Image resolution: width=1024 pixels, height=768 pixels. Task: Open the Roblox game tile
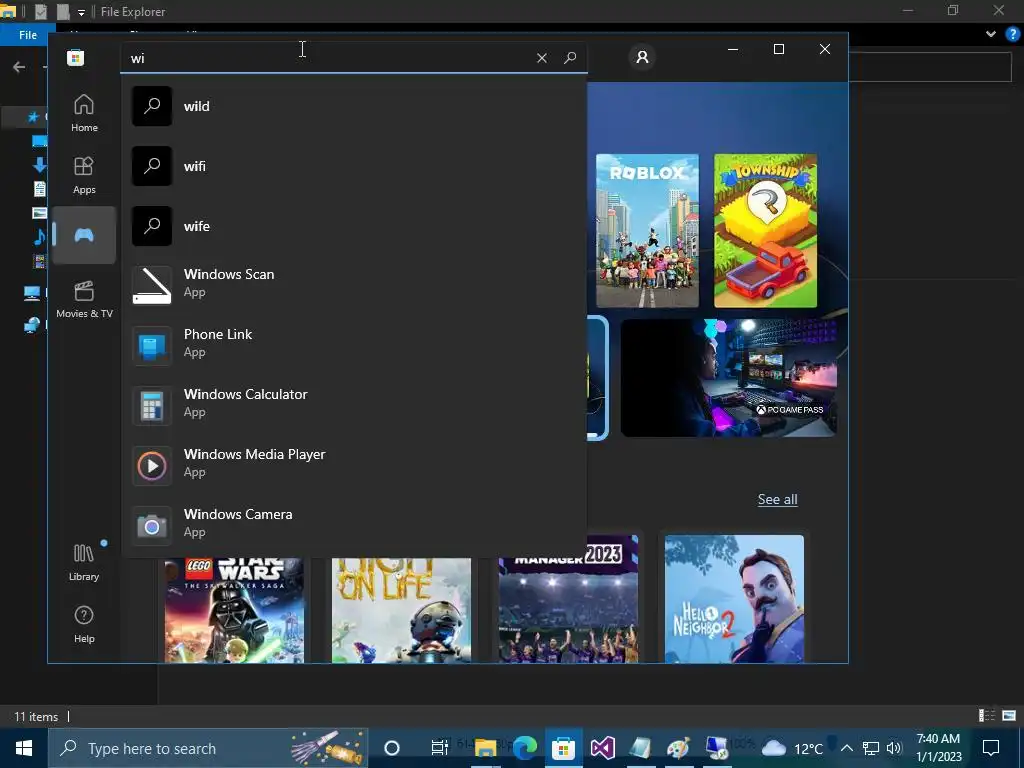[647, 231]
